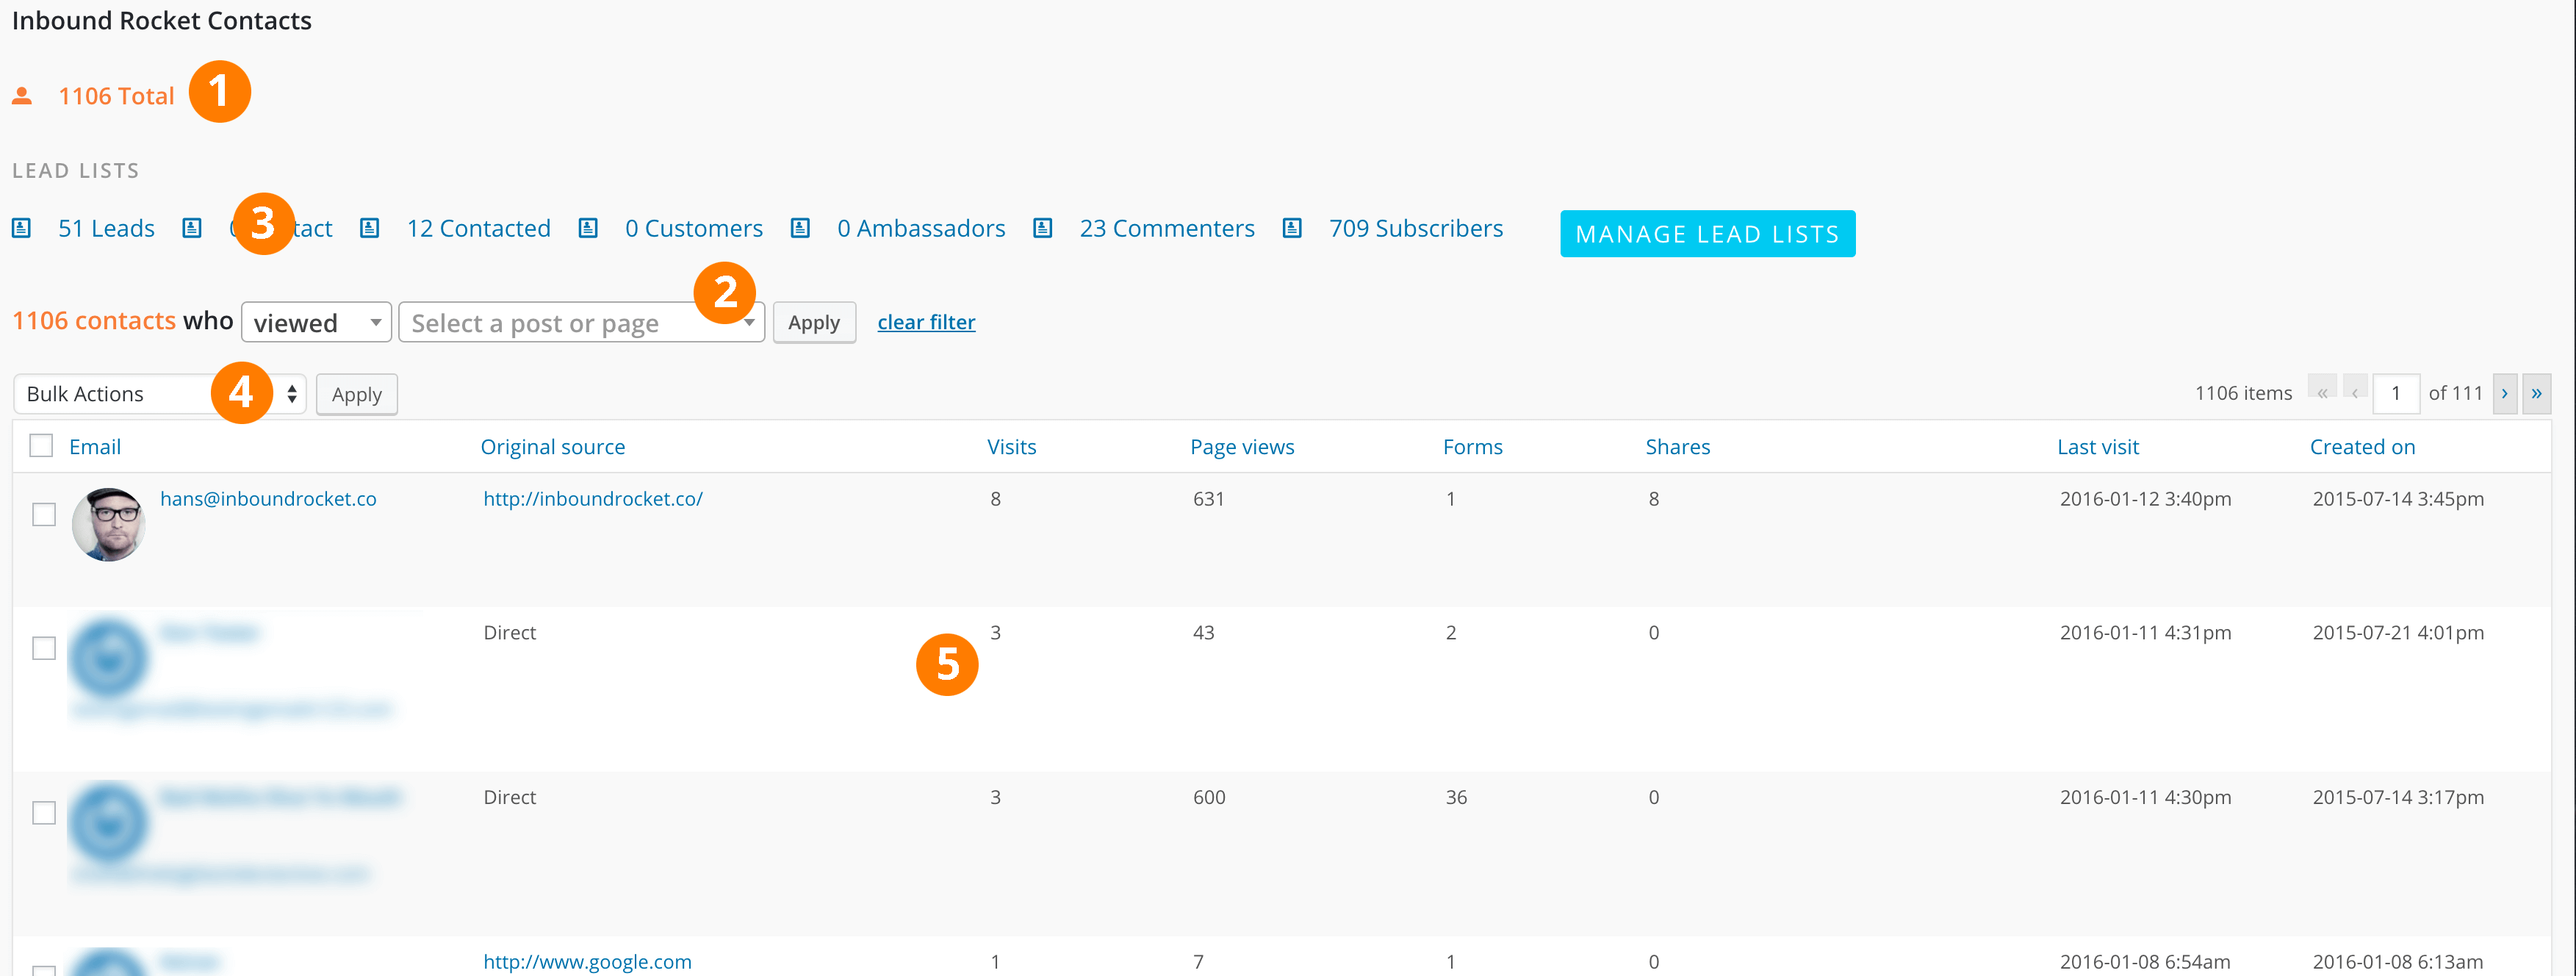Click the lead list icon beside 12 Contacted
This screenshot has width=2576, height=976.
click(369, 228)
